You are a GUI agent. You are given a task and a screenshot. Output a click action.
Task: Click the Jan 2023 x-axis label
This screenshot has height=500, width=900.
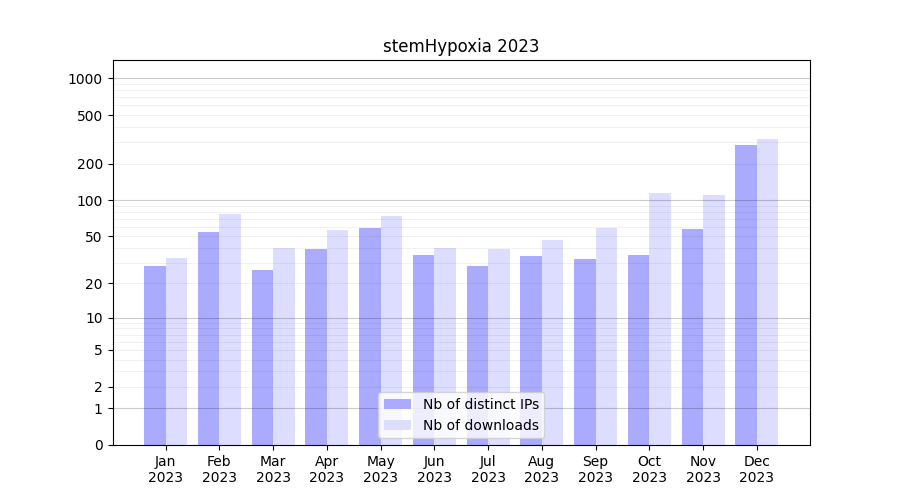click(166, 469)
